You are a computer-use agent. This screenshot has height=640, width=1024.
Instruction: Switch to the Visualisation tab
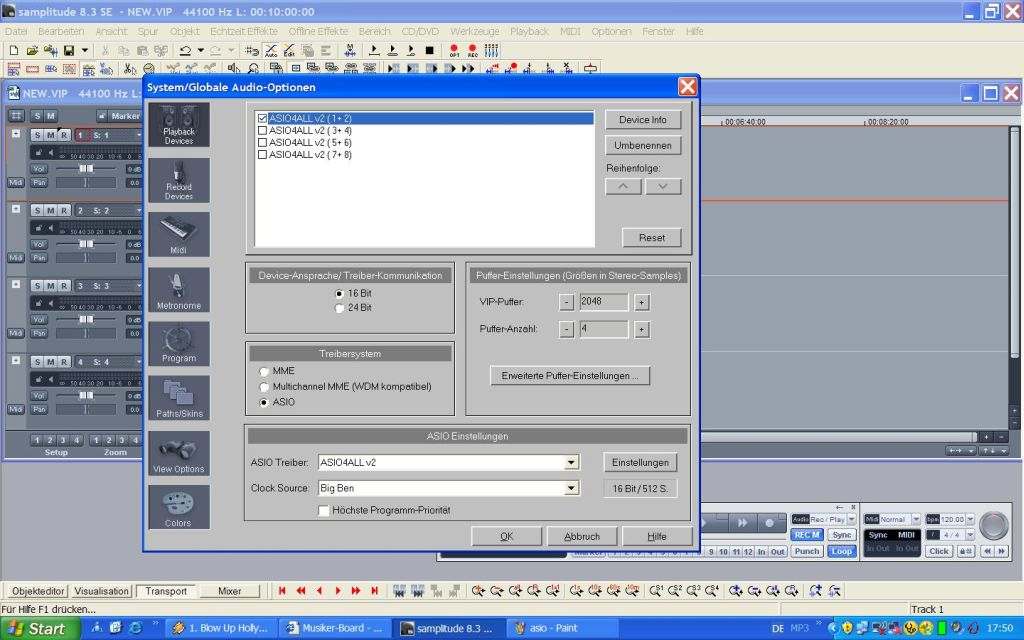[101, 591]
